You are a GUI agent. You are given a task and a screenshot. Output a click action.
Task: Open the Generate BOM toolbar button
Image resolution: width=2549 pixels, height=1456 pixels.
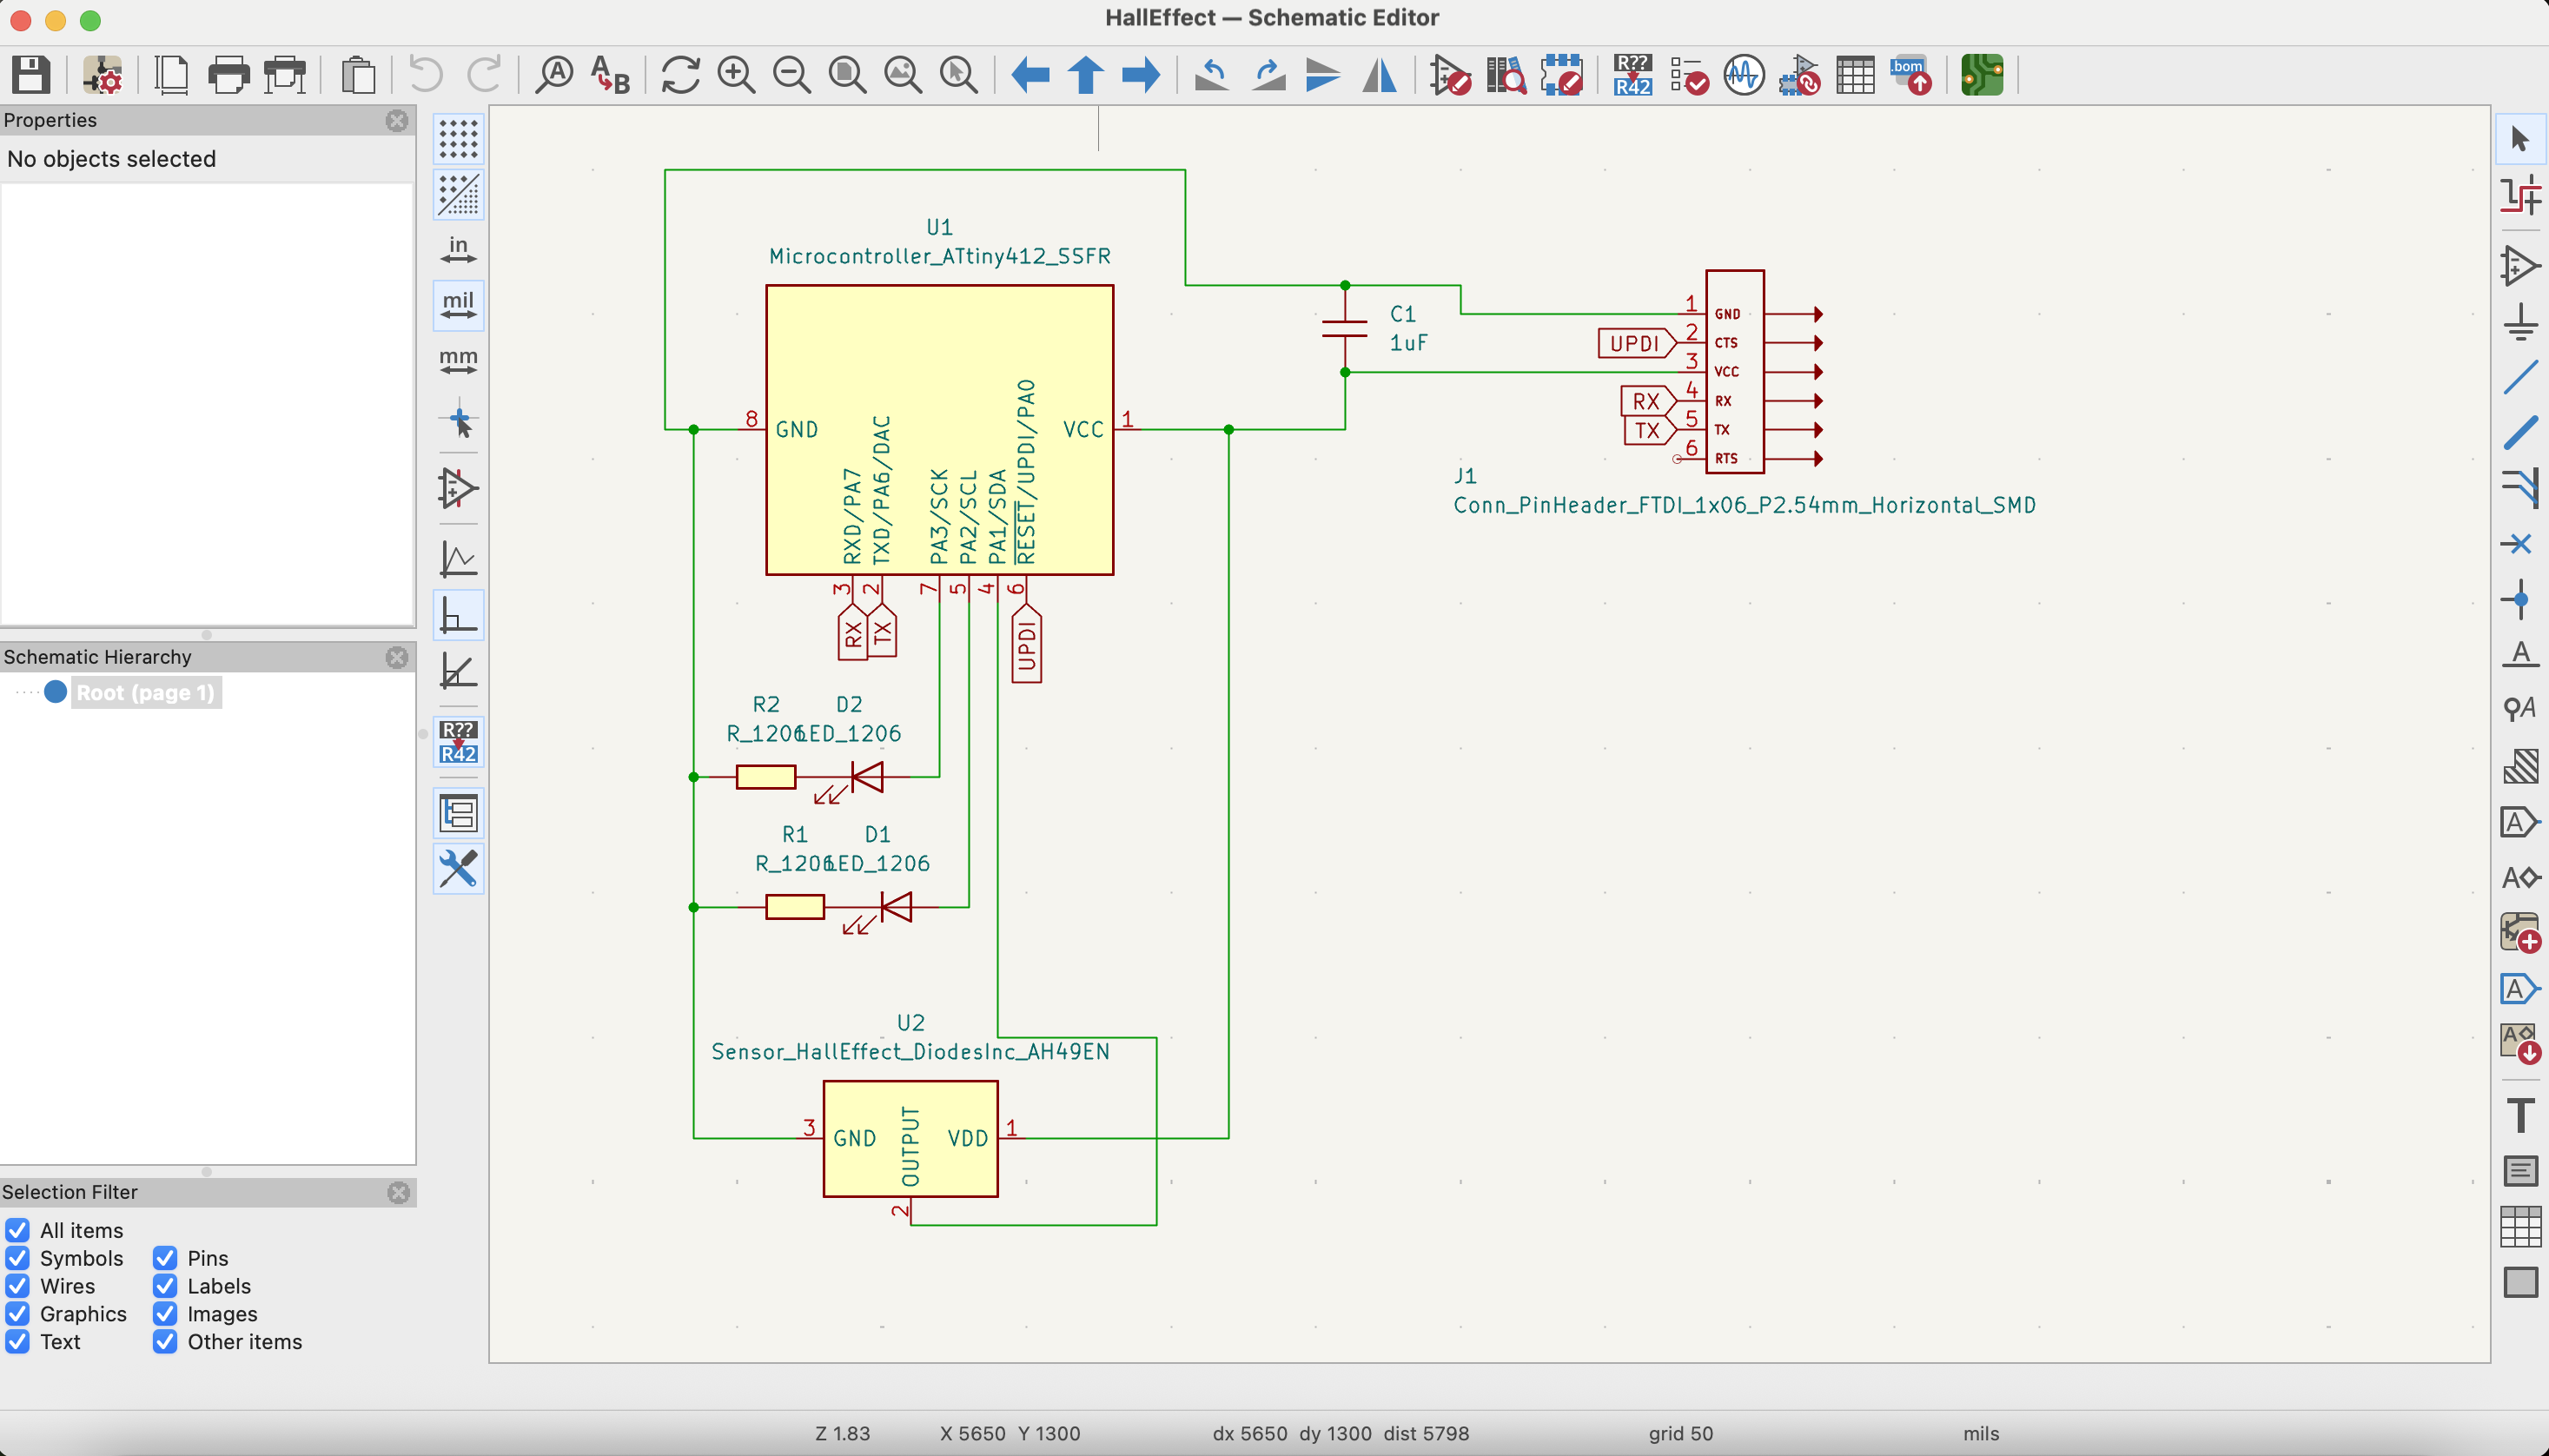tap(1910, 75)
